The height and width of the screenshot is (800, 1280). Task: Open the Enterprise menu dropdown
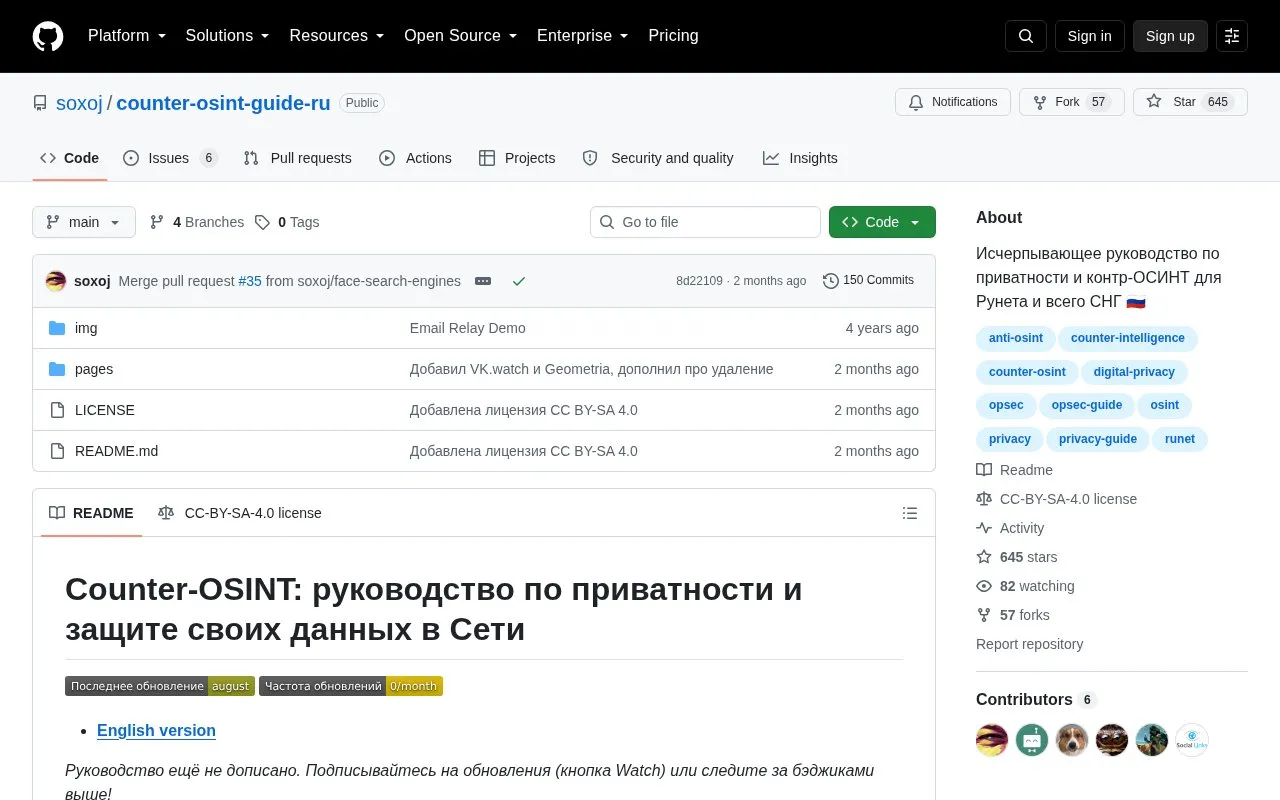583,36
